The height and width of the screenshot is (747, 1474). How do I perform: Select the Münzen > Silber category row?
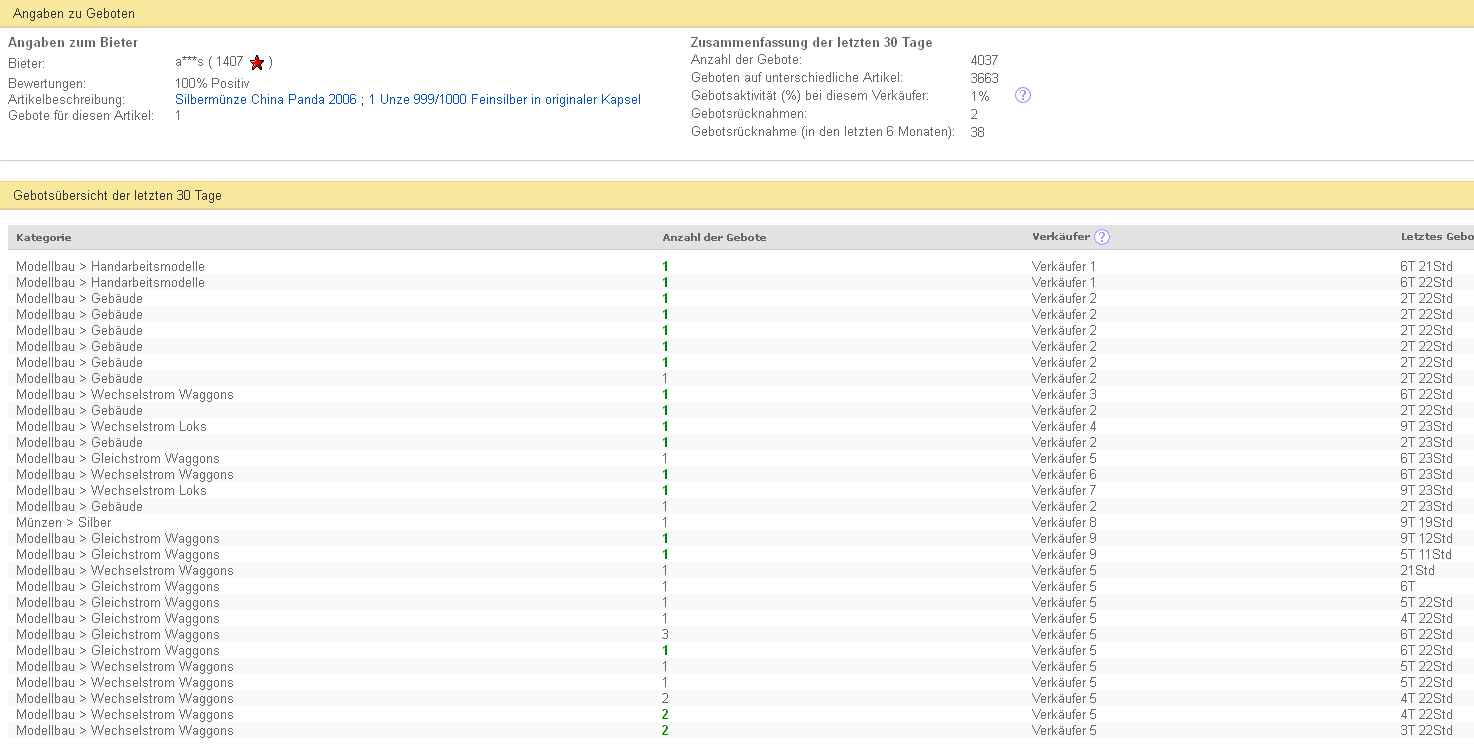coord(64,523)
